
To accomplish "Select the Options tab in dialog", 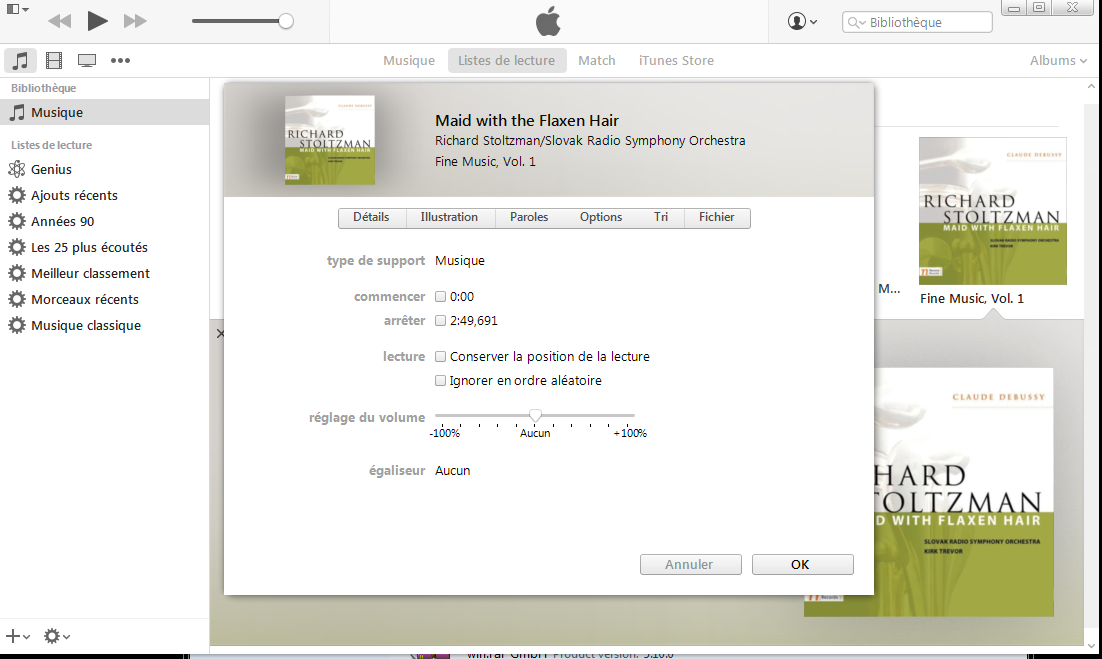I will 601,218.
